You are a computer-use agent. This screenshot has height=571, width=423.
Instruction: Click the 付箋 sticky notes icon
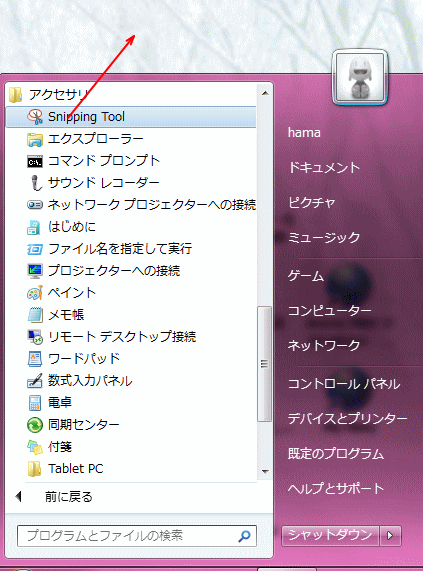35,447
